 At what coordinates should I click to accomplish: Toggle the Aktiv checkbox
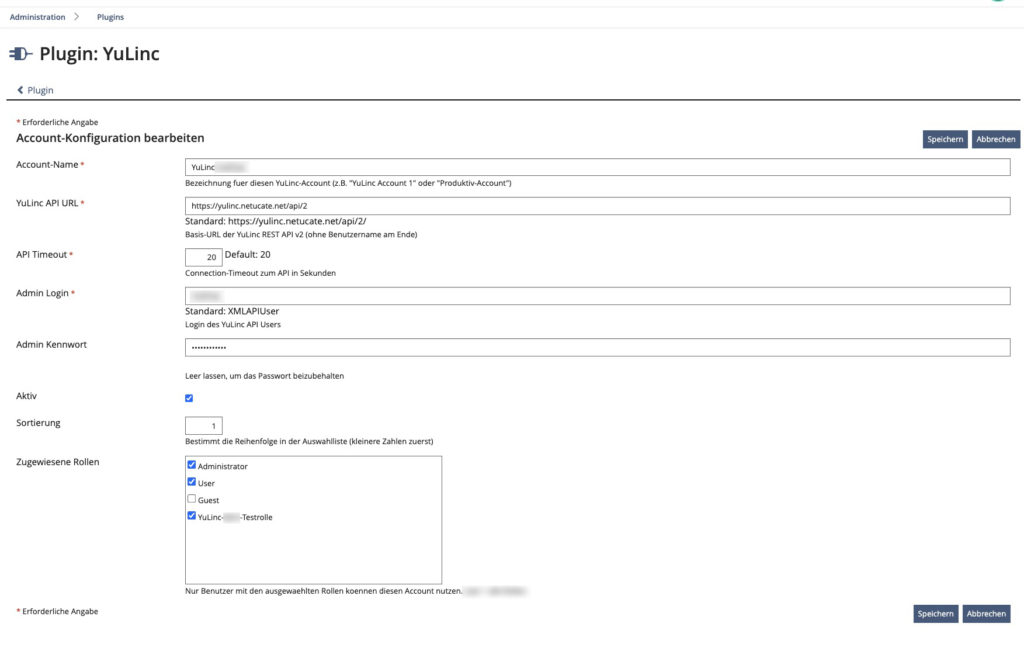pyautogui.click(x=190, y=398)
